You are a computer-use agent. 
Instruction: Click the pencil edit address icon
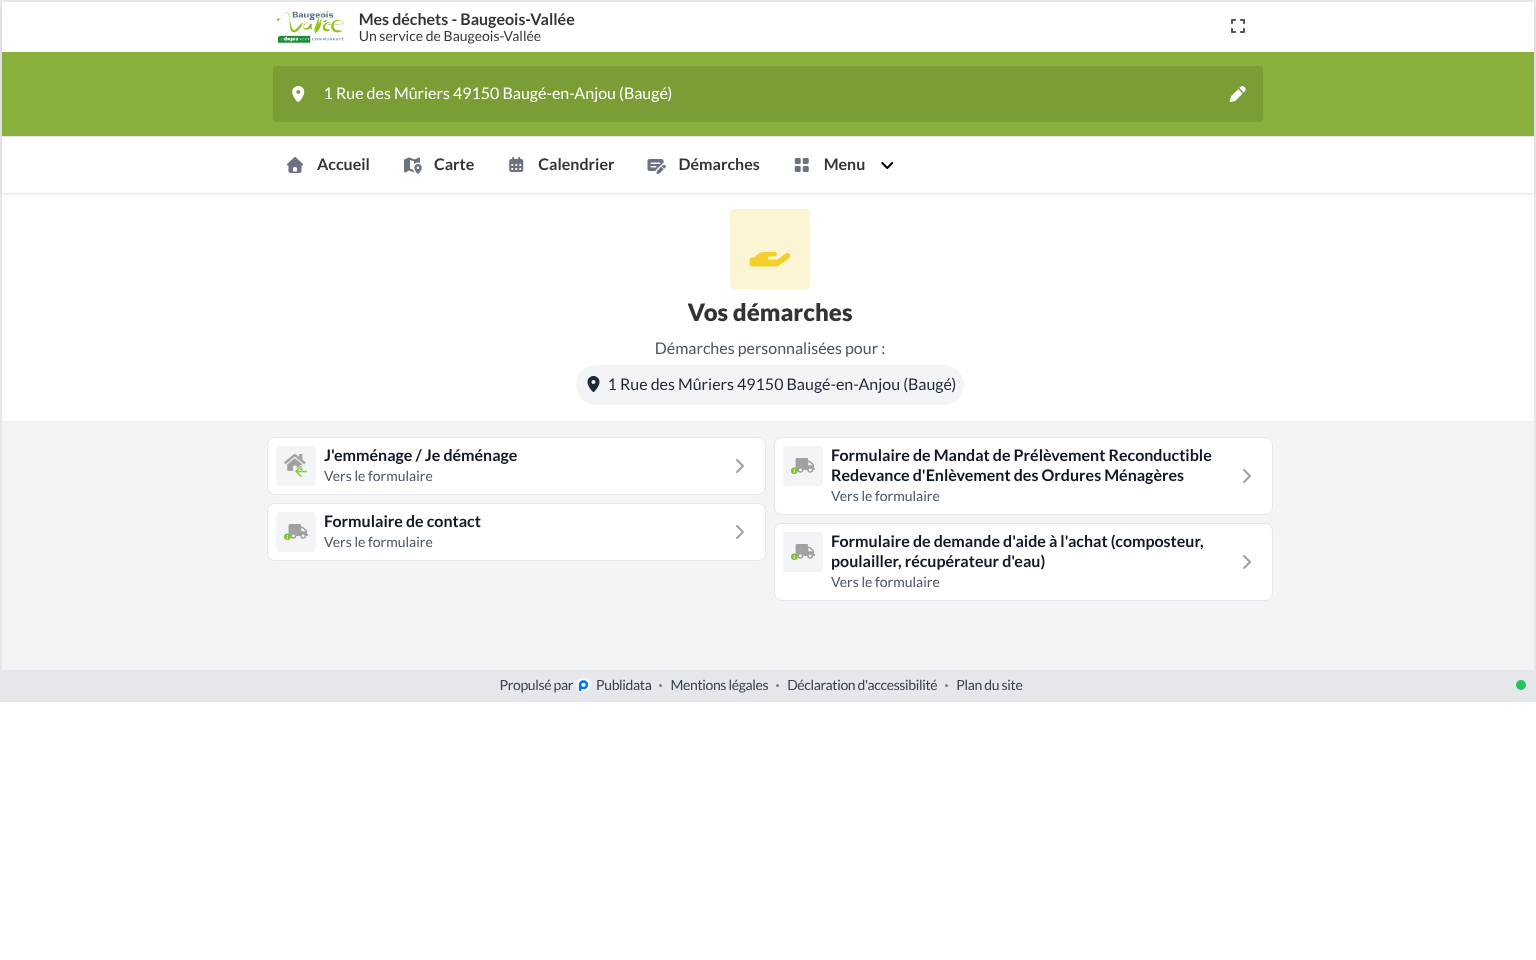[x=1238, y=94]
